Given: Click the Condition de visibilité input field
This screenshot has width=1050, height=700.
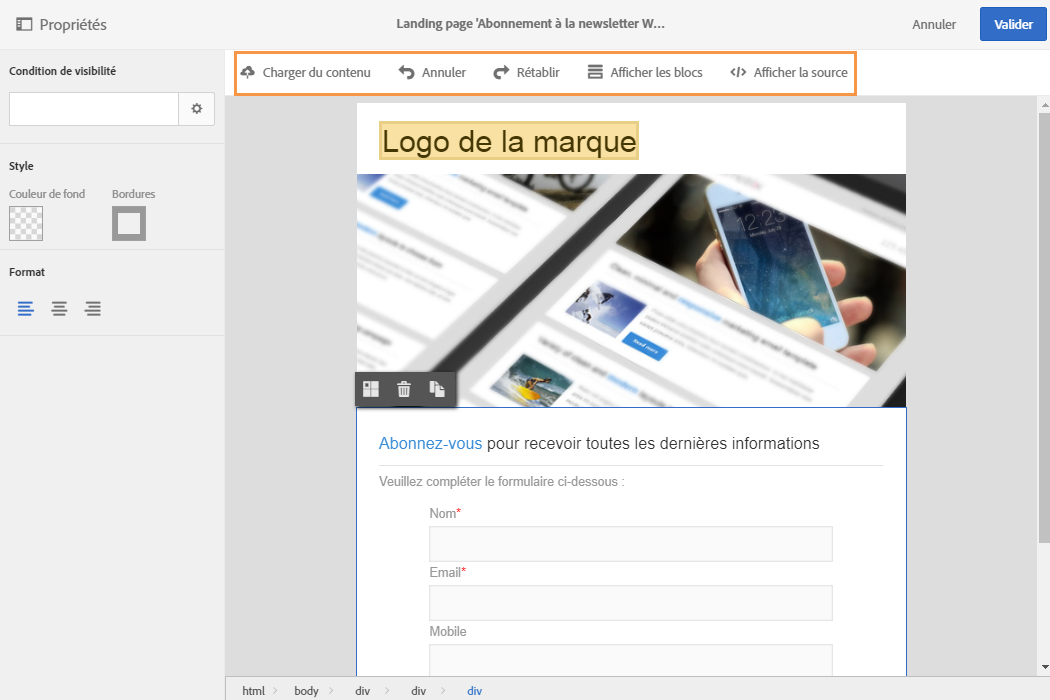Looking at the screenshot, I should 94,109.
